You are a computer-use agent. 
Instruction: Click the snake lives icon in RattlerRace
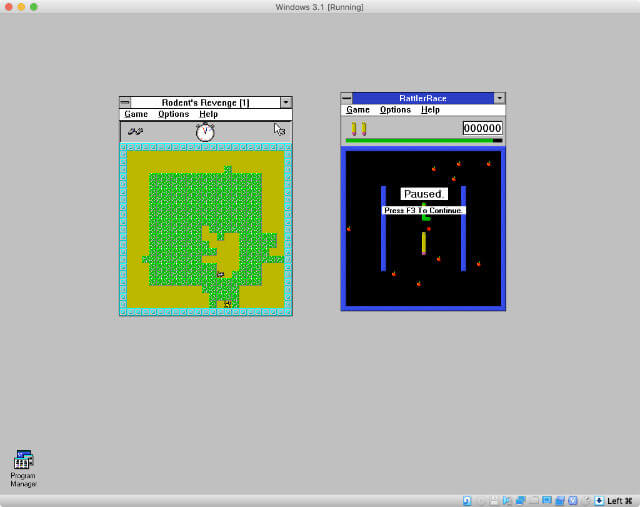pos(358,128)
